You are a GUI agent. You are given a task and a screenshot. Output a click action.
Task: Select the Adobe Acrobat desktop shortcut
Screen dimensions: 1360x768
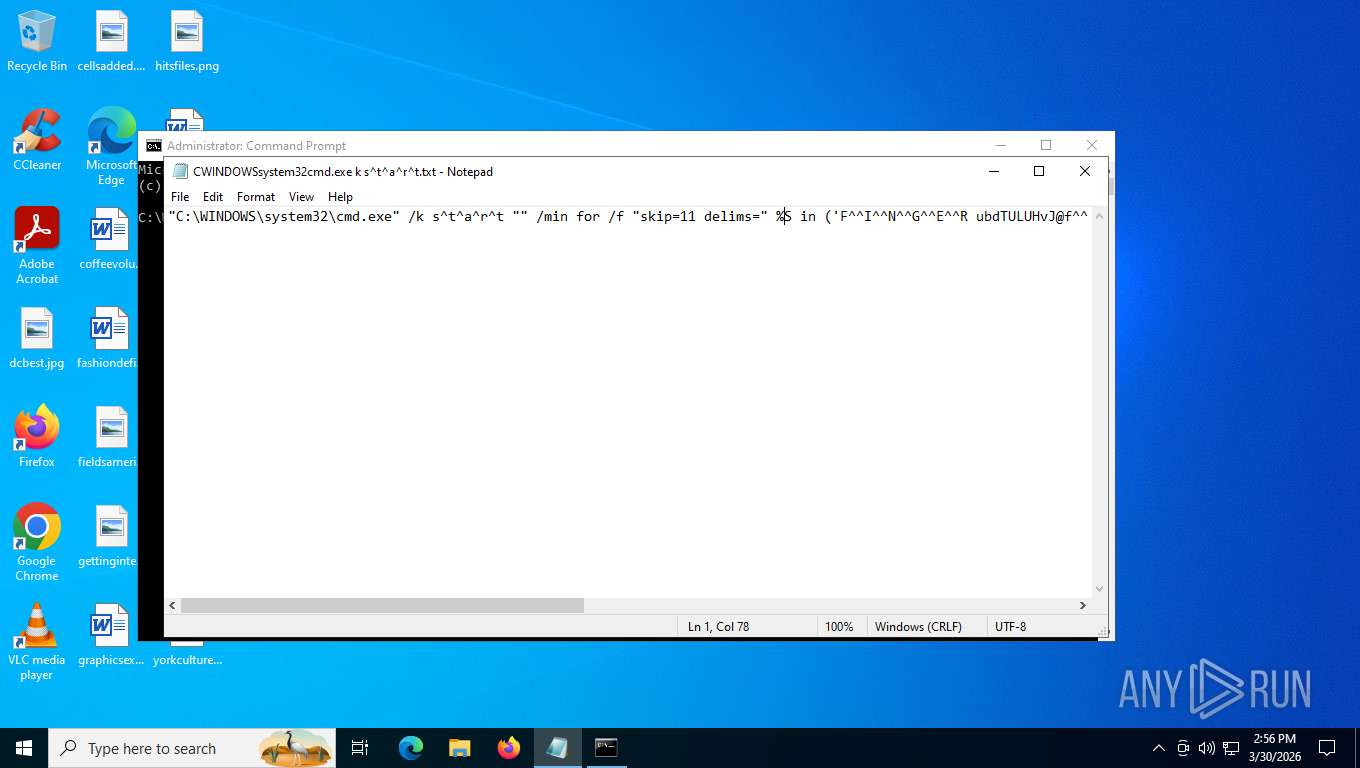point(37,246)
